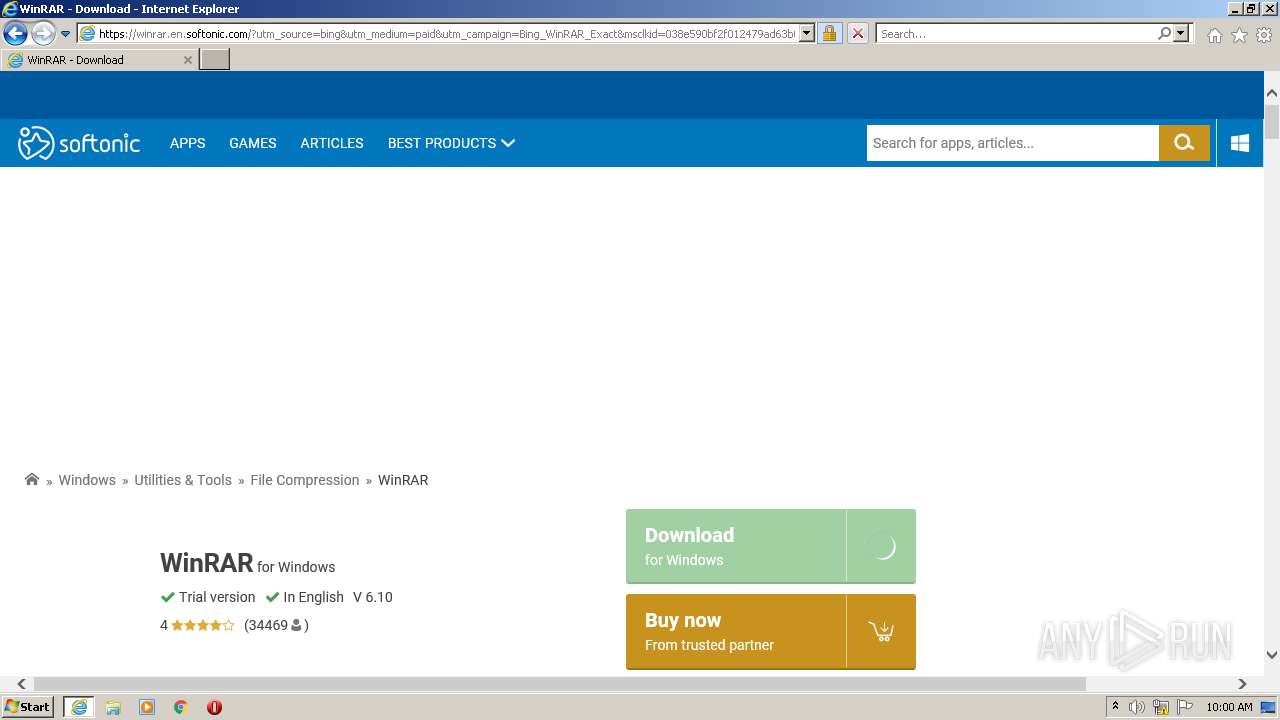Click the volume speaker tray icon
The image size is (1280, 720).
1137,707
